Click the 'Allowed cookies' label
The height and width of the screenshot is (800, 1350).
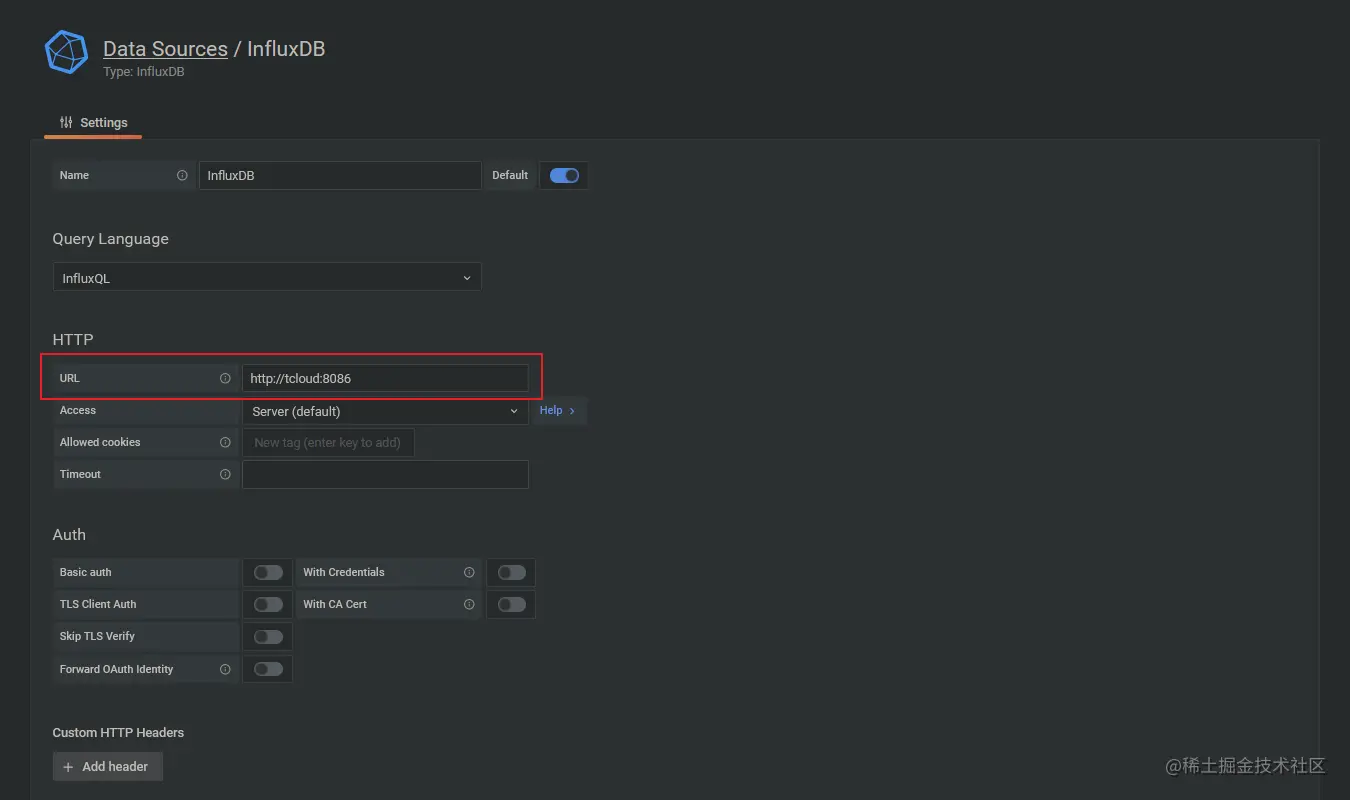pos(100,442)
